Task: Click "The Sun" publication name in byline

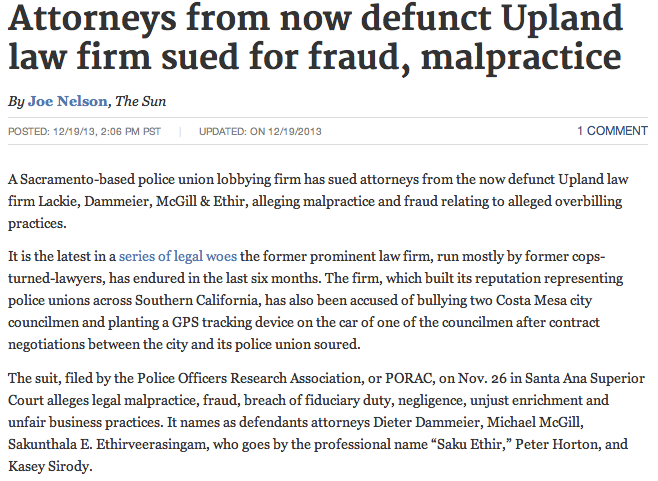Action: pyautogui.click(x=141, y=100)
